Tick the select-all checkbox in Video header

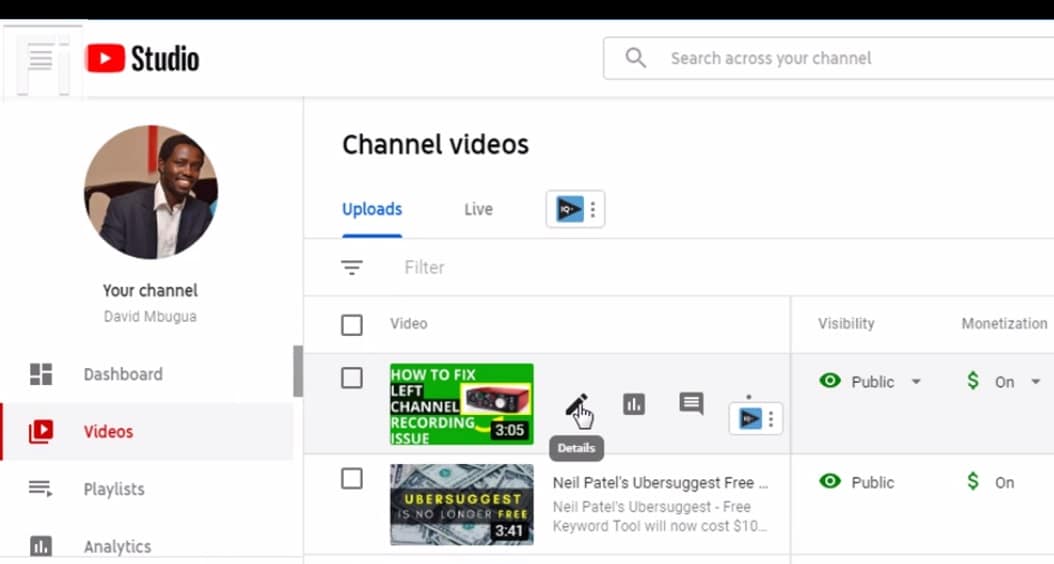click(352, 325)
